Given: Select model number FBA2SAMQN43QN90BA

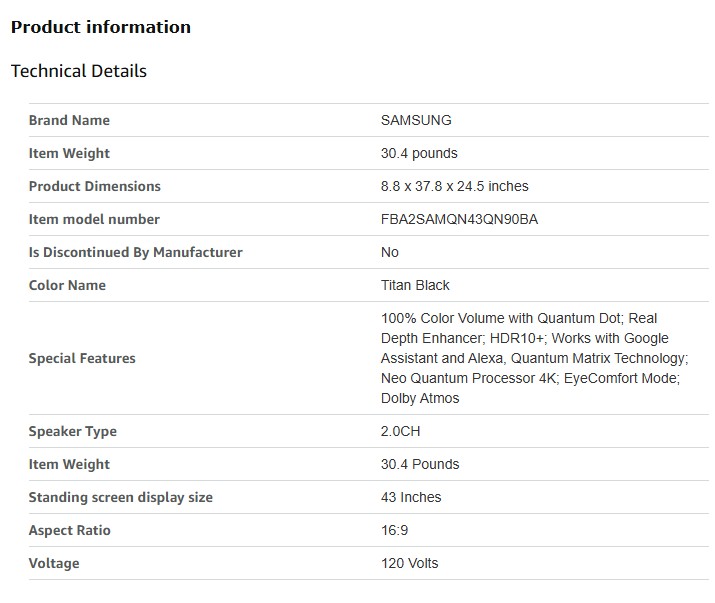Looking at the screenshot, I should [459, 219].
